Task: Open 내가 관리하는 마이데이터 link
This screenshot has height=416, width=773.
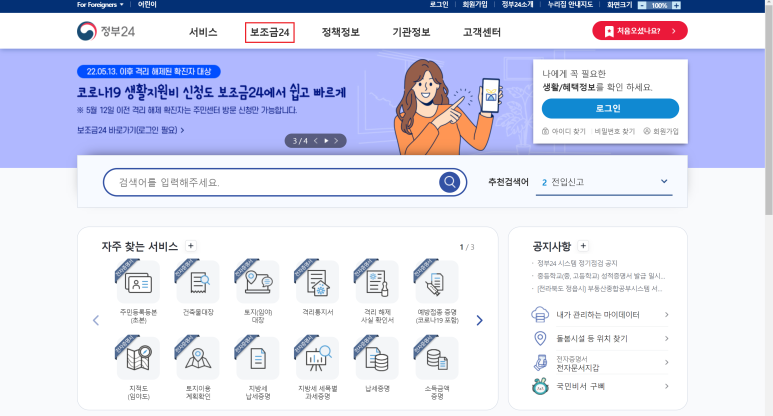Action: pyautogui.click(x=599, y=314)
